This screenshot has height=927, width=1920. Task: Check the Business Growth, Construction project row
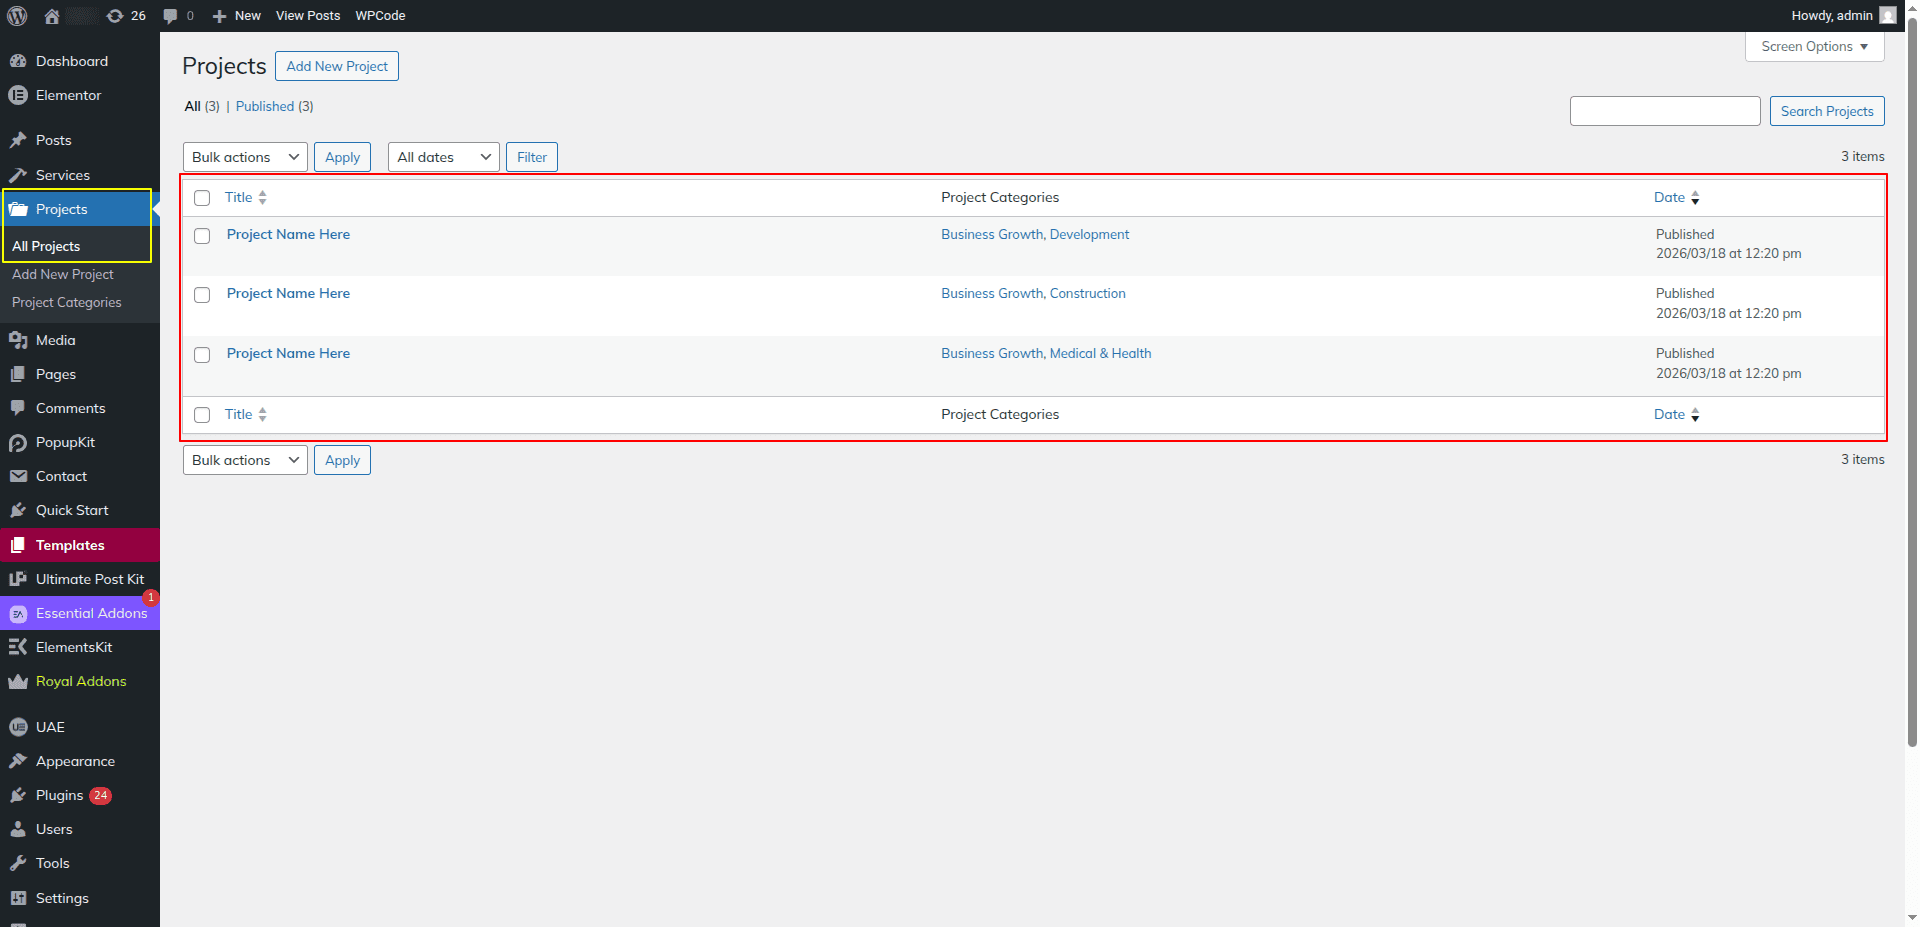(202, 295)
